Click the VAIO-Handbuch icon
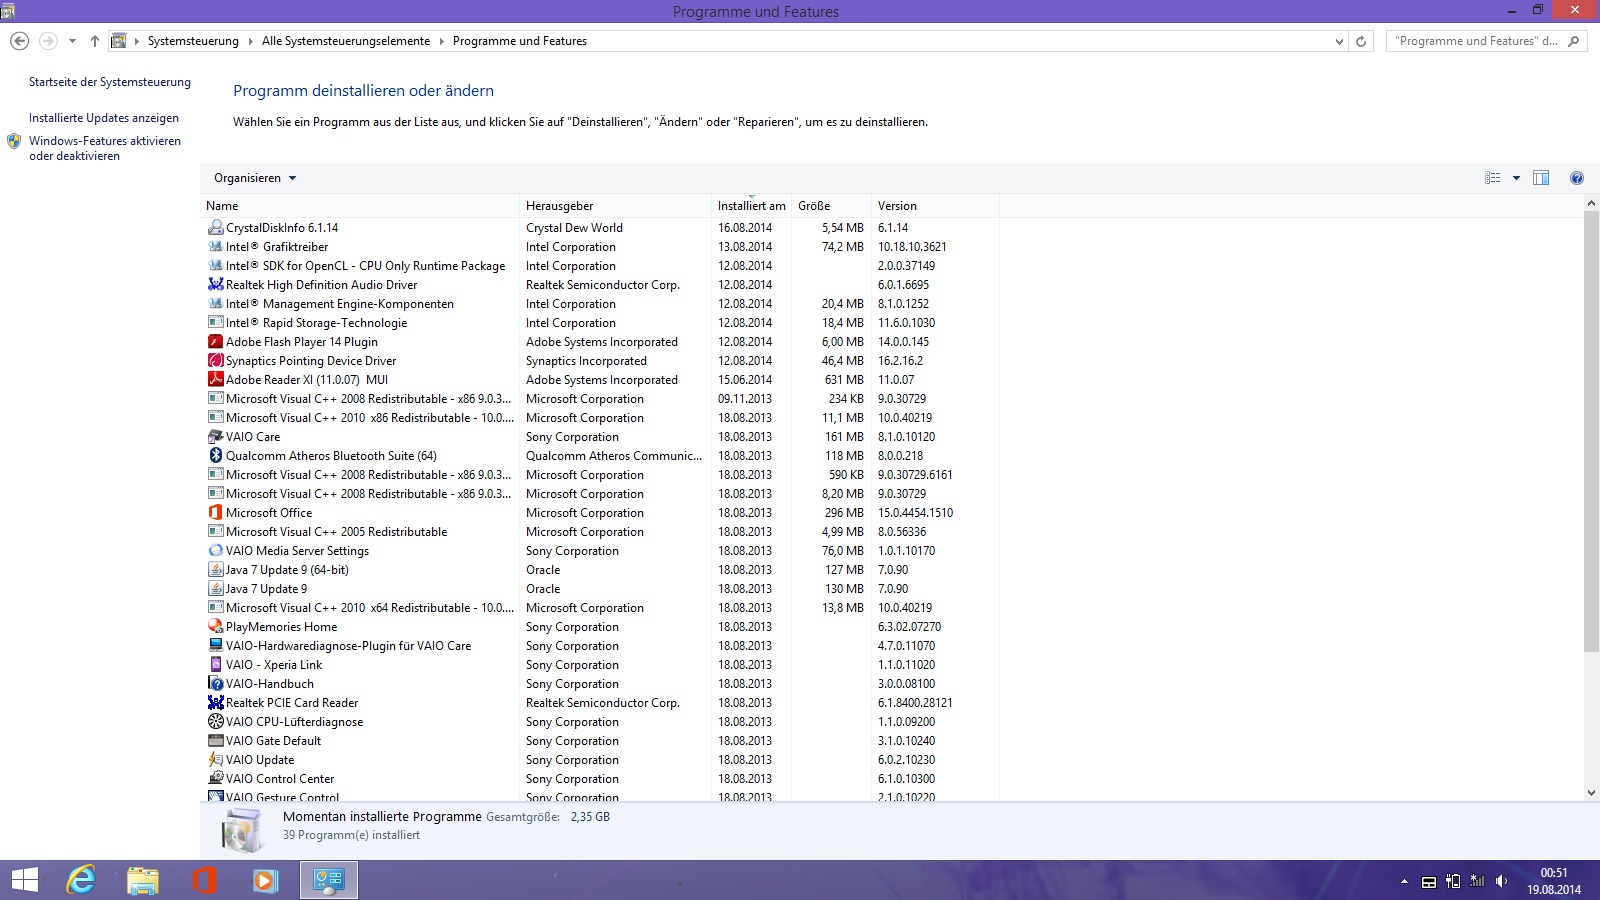The image size is (1600, 900). (x=215, y=684)
